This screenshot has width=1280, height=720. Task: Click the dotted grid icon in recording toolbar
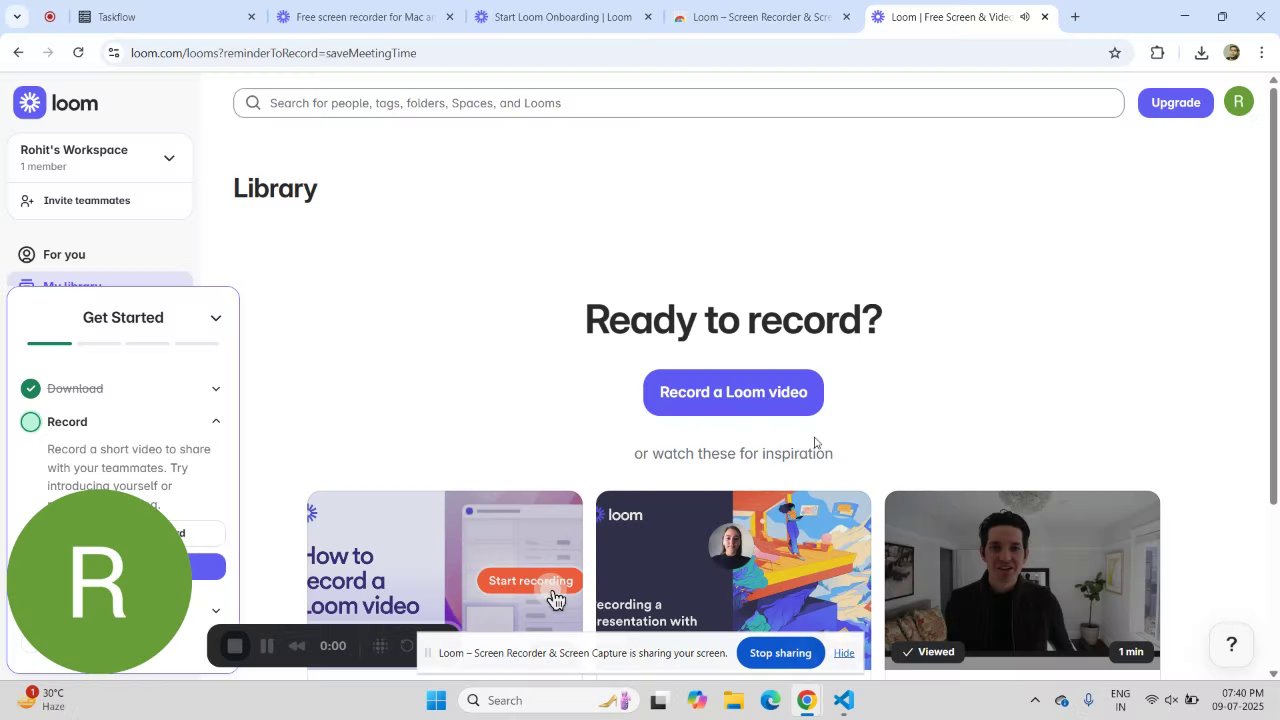coord(380,646)
